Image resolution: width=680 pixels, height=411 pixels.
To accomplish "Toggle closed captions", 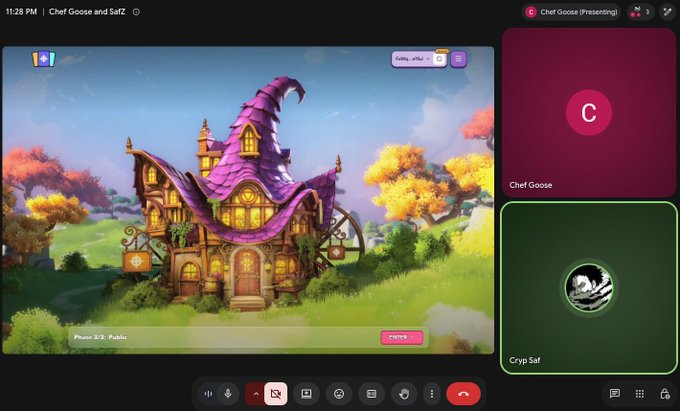I will [372, 394].
